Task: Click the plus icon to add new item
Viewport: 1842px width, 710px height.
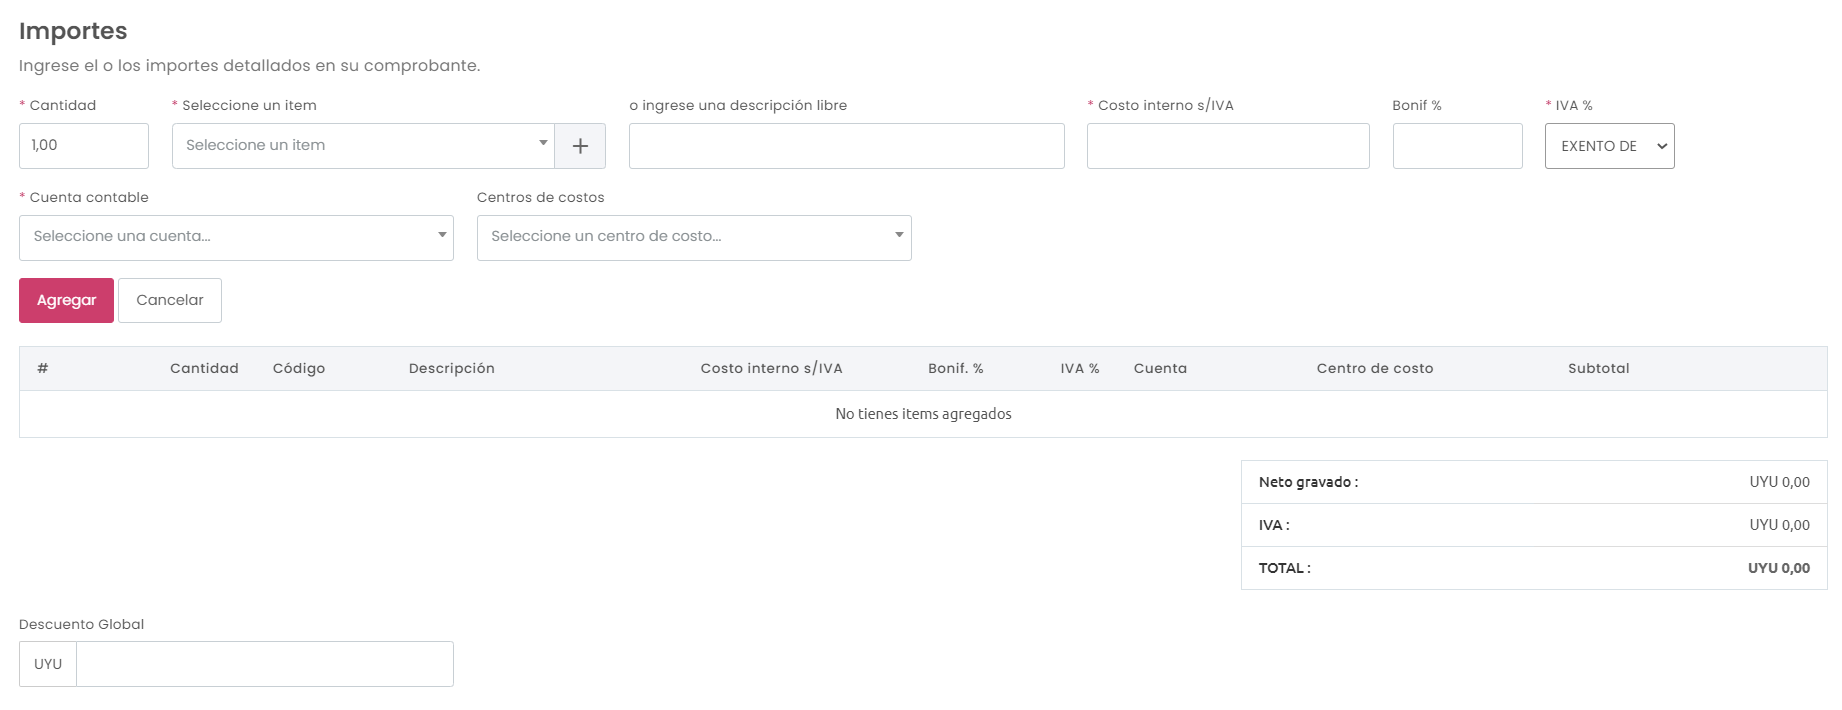Action: (580, 146)
